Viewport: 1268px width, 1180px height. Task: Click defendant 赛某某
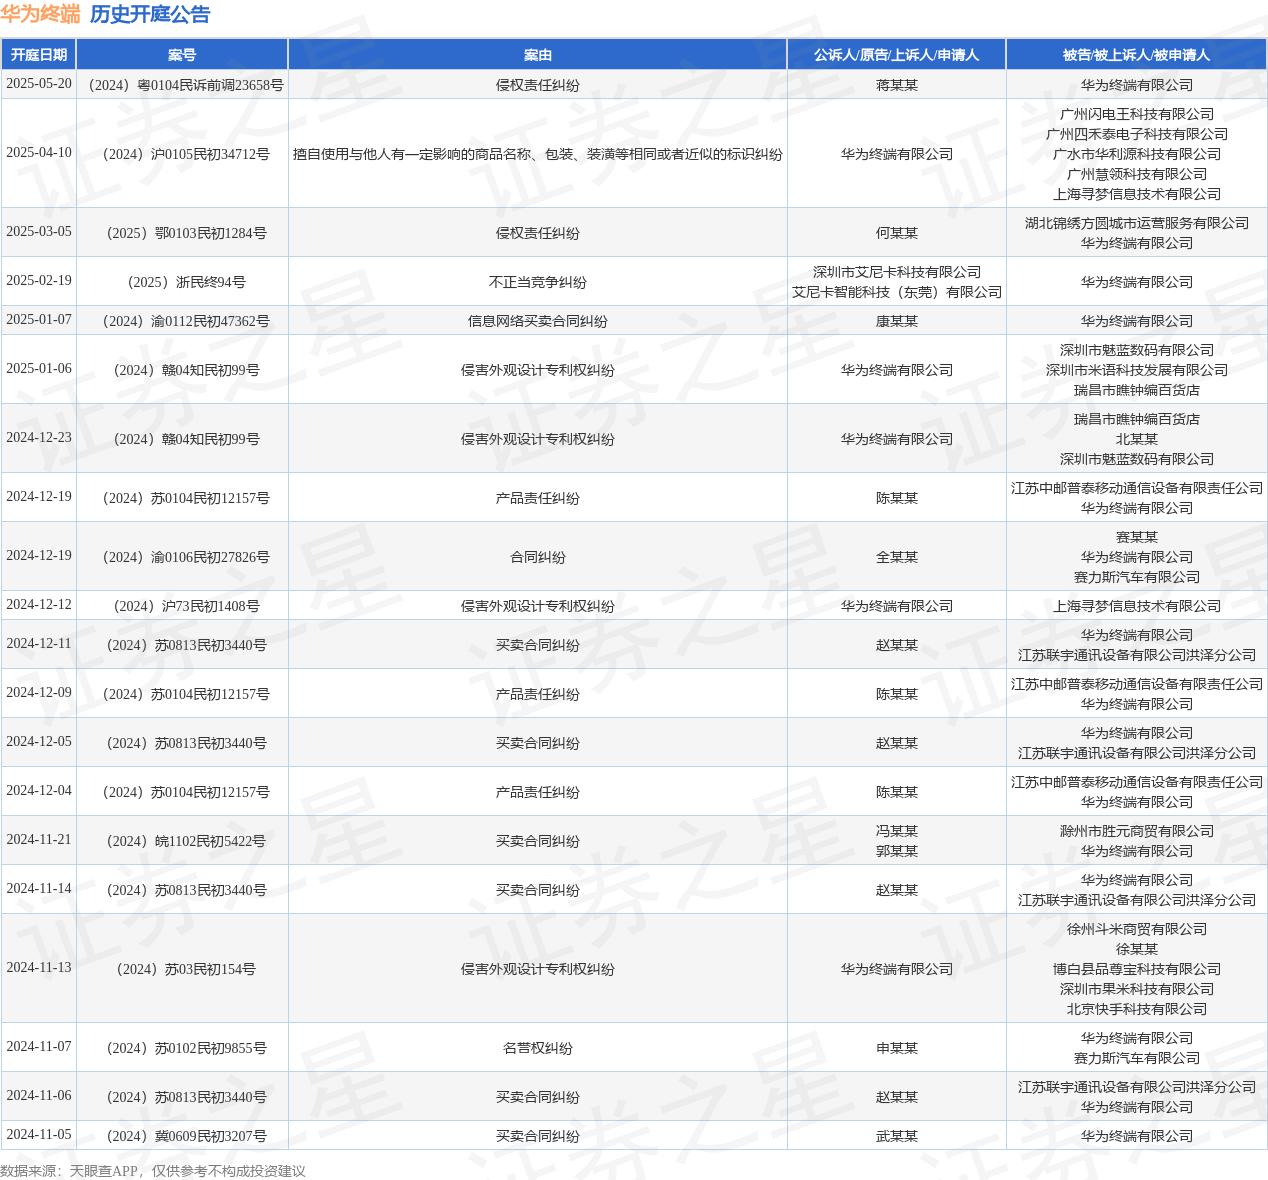1137,537
